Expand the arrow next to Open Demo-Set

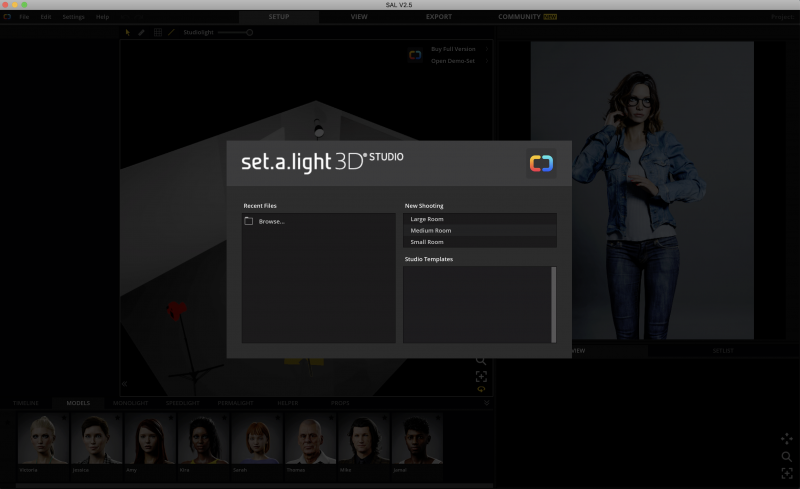click(x=487, y=61)
